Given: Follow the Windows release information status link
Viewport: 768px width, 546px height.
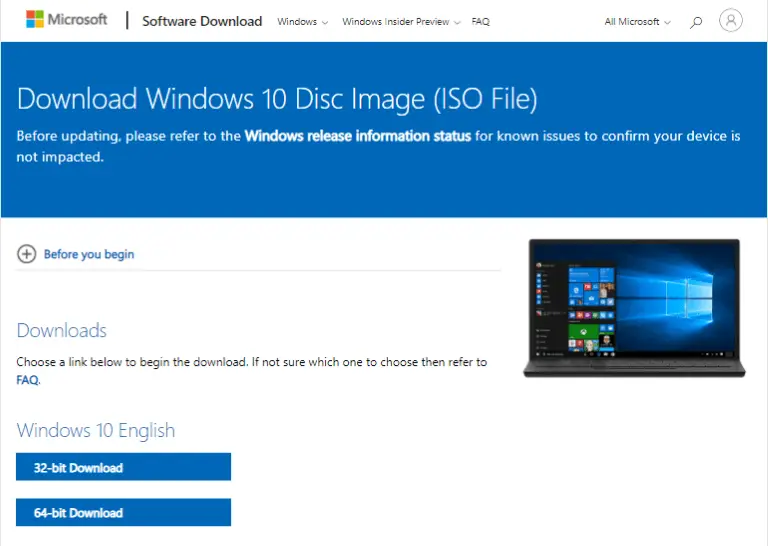Looking at the screenshot, I should coord(358,136).
